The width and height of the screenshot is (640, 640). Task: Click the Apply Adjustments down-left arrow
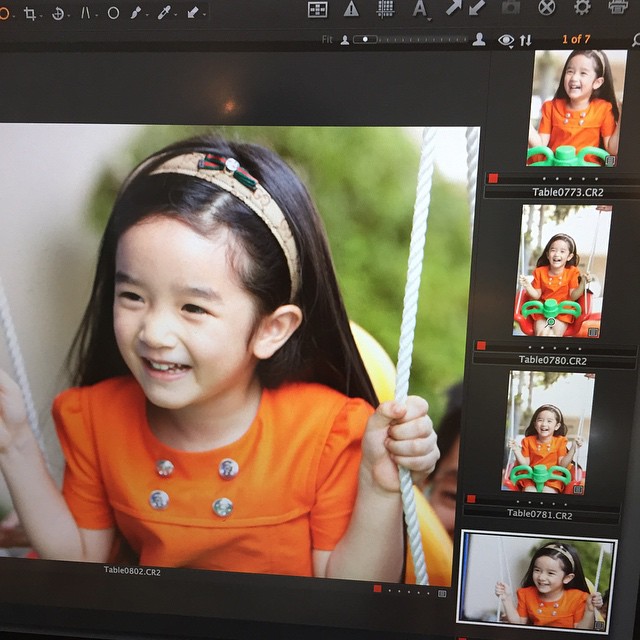pos(476,8)
